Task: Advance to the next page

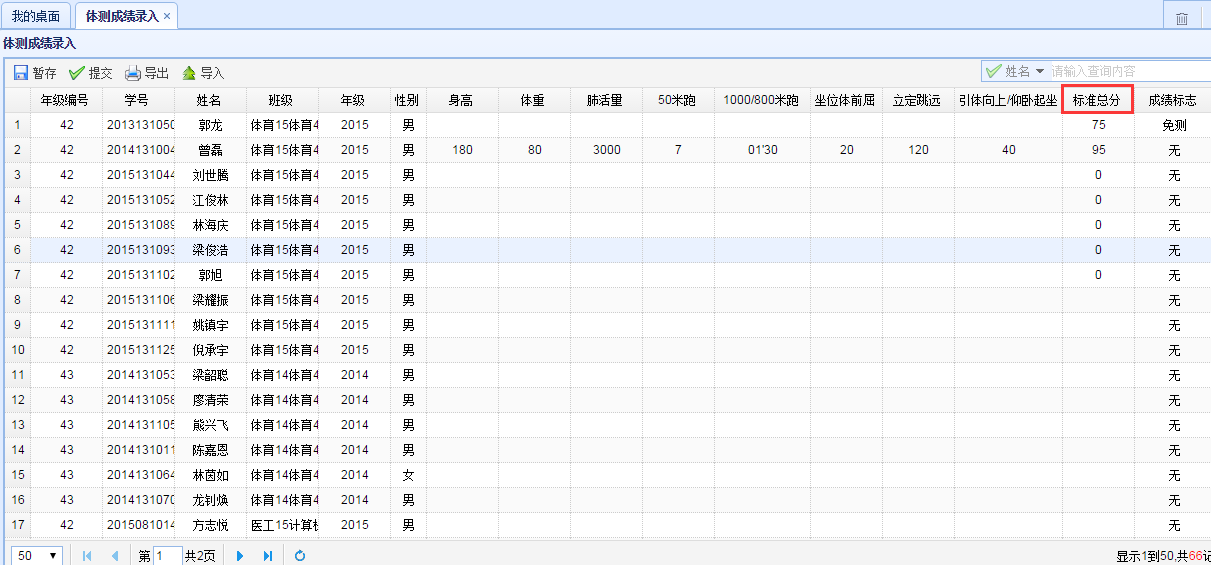Action: (240, 556)
